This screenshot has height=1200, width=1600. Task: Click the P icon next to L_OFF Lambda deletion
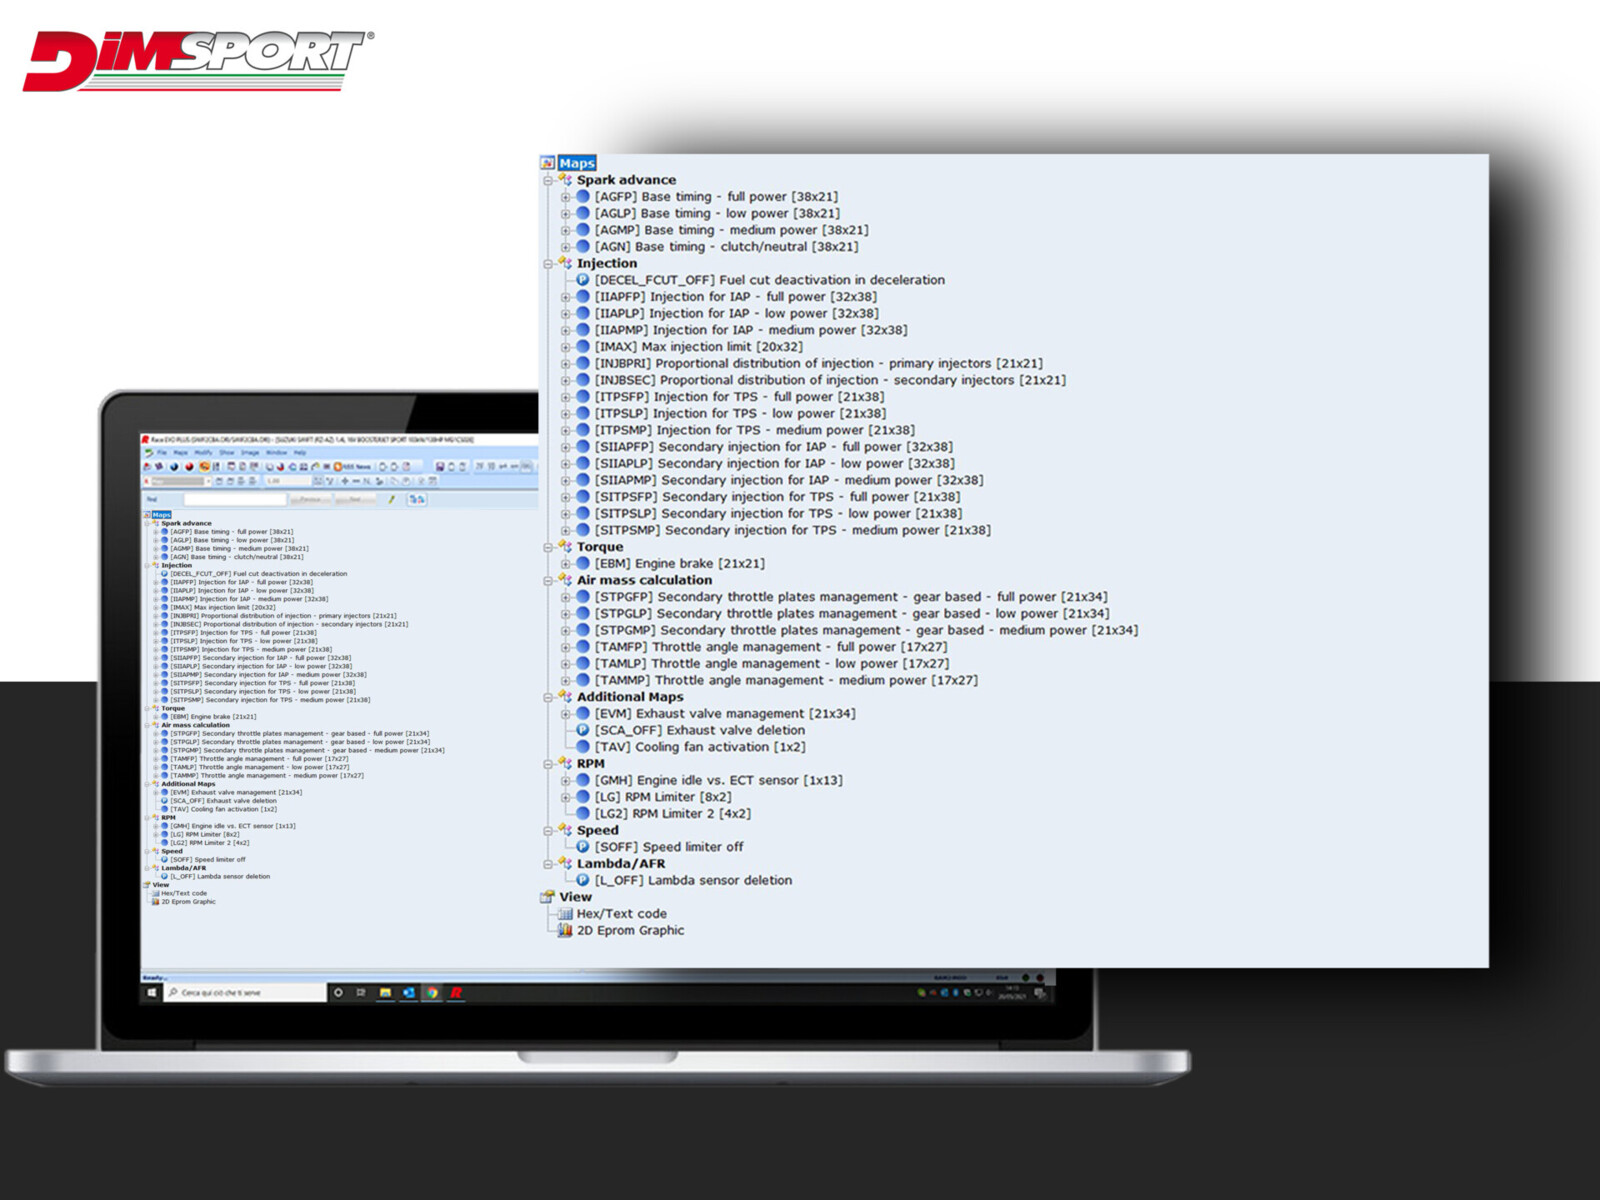tap(583, 880)
